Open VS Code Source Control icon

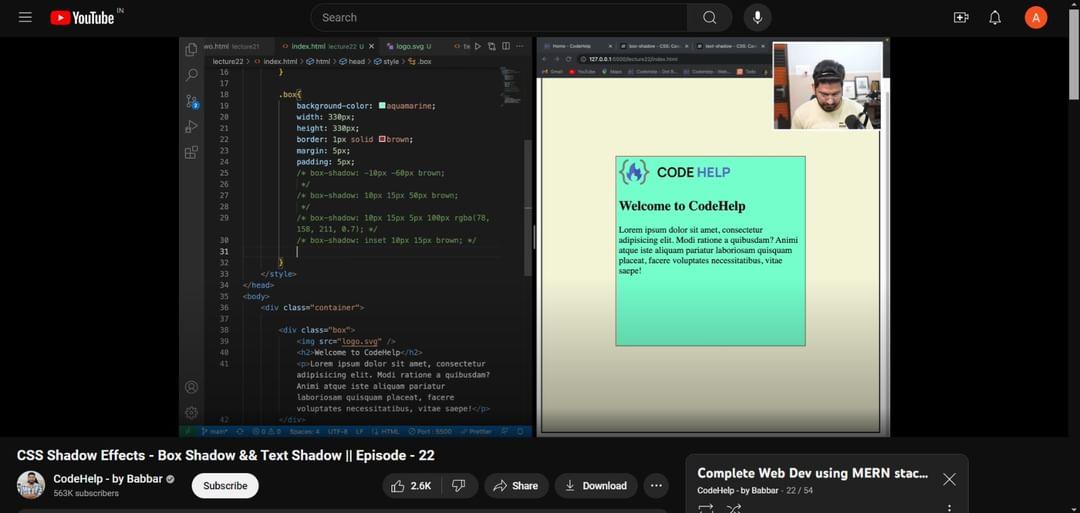pyautogui.click(x=192, y=101)
